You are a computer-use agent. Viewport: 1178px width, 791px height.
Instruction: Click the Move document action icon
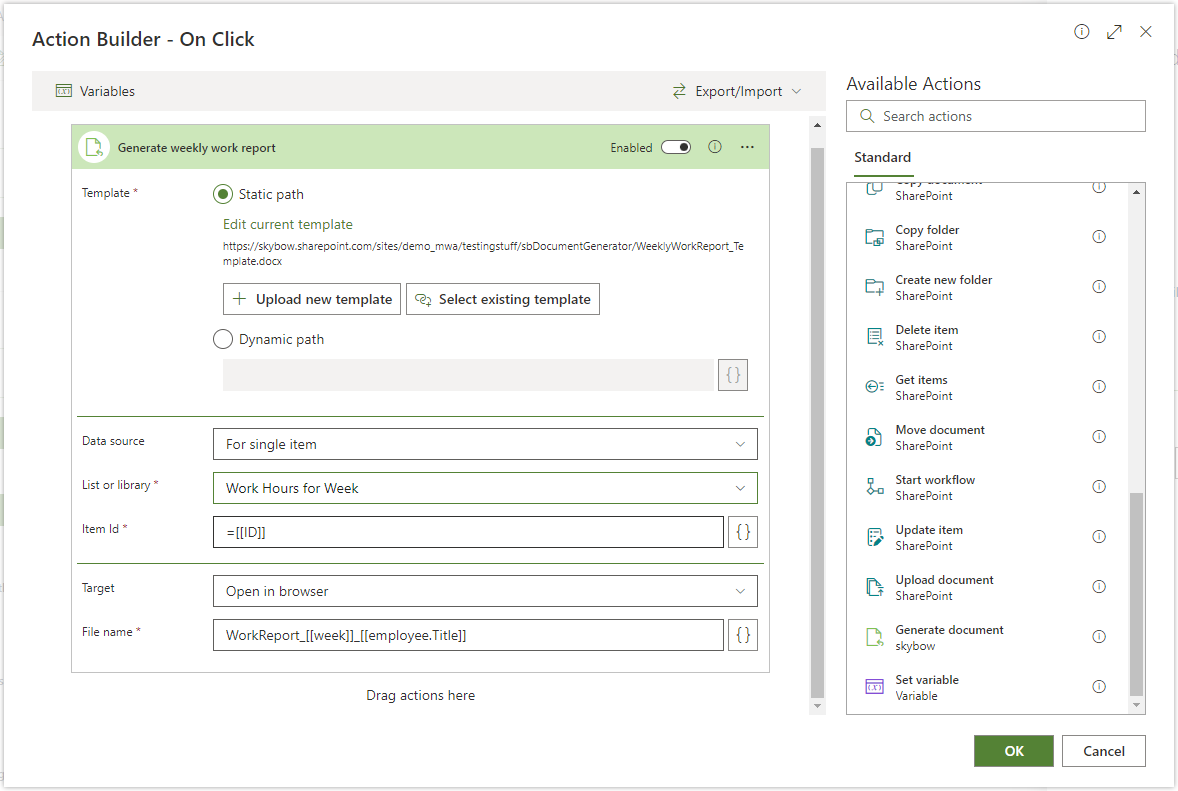click(874, 437)
